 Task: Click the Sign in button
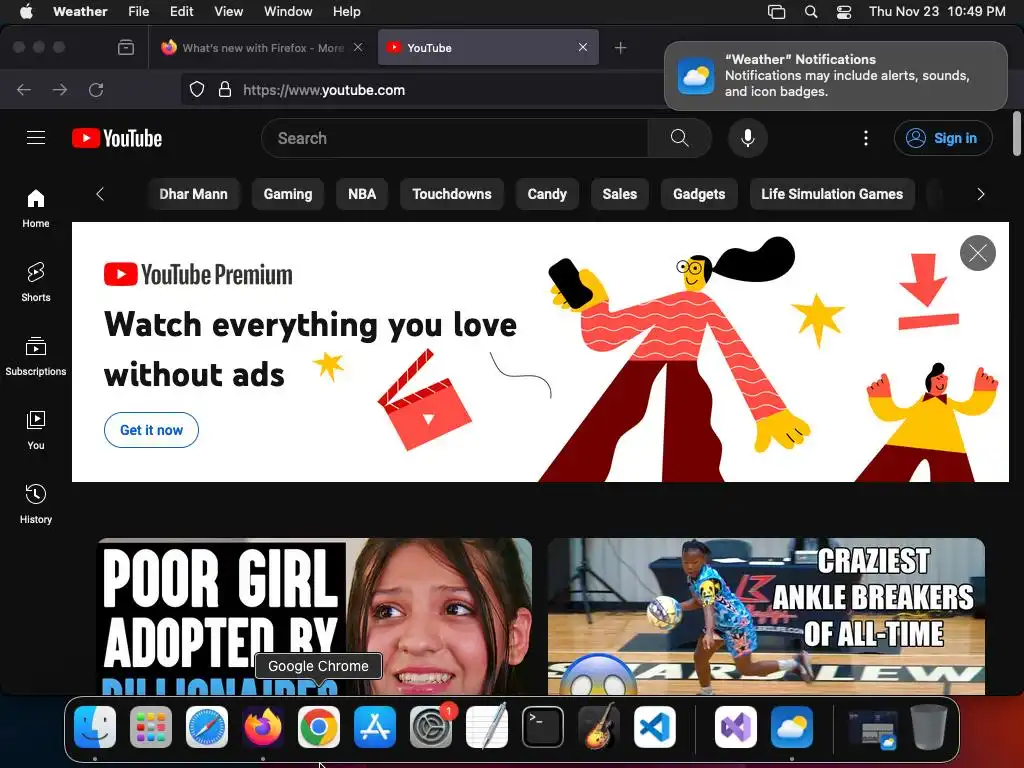pos(943,138)
